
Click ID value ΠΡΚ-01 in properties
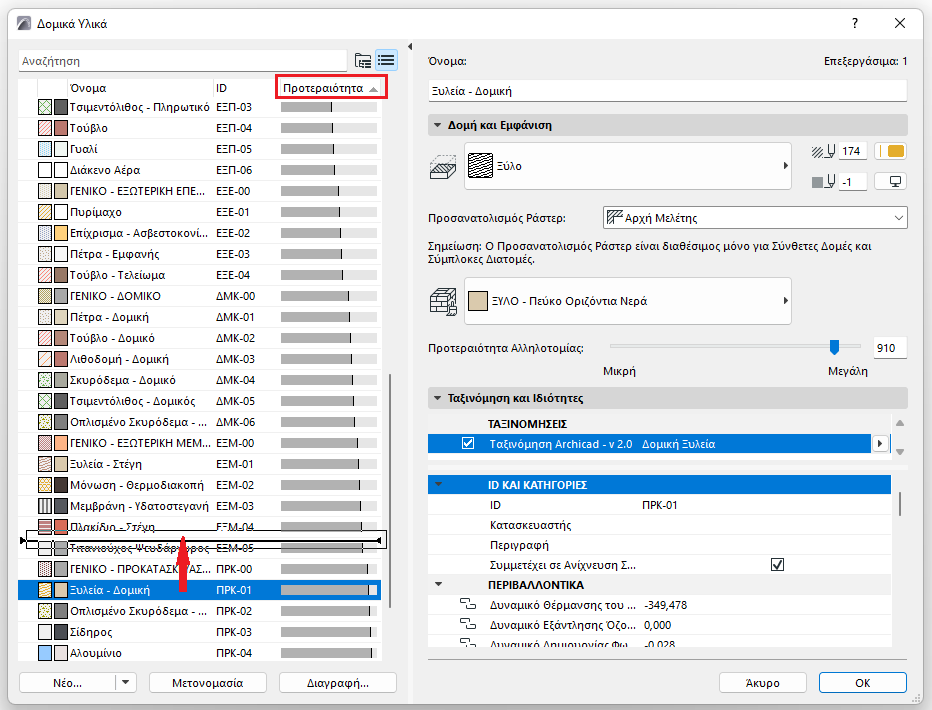[659, 505]
